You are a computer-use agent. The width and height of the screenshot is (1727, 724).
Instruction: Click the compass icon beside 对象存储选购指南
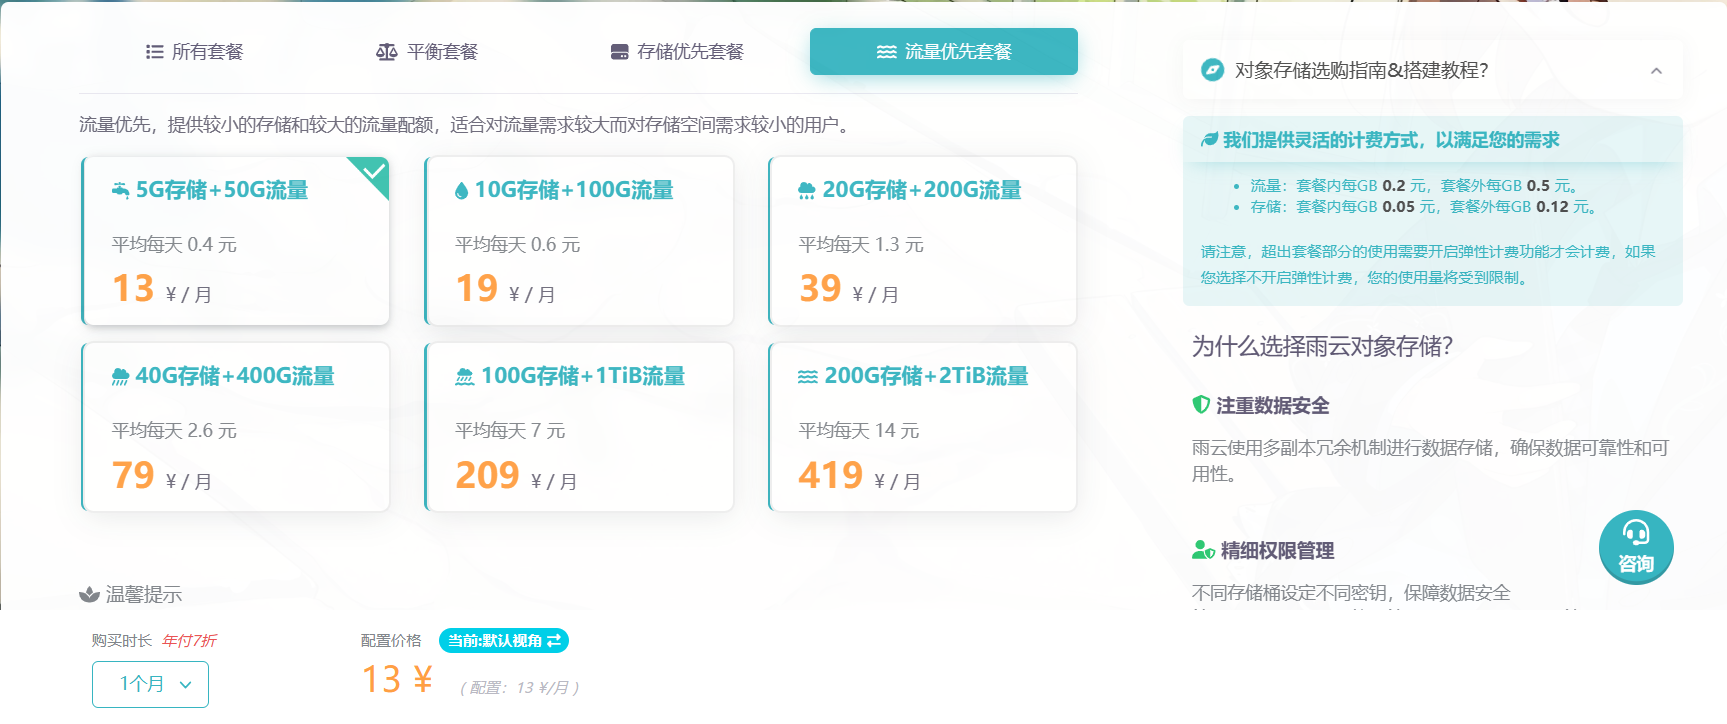pyautogui.click(x=1212, y=70)
